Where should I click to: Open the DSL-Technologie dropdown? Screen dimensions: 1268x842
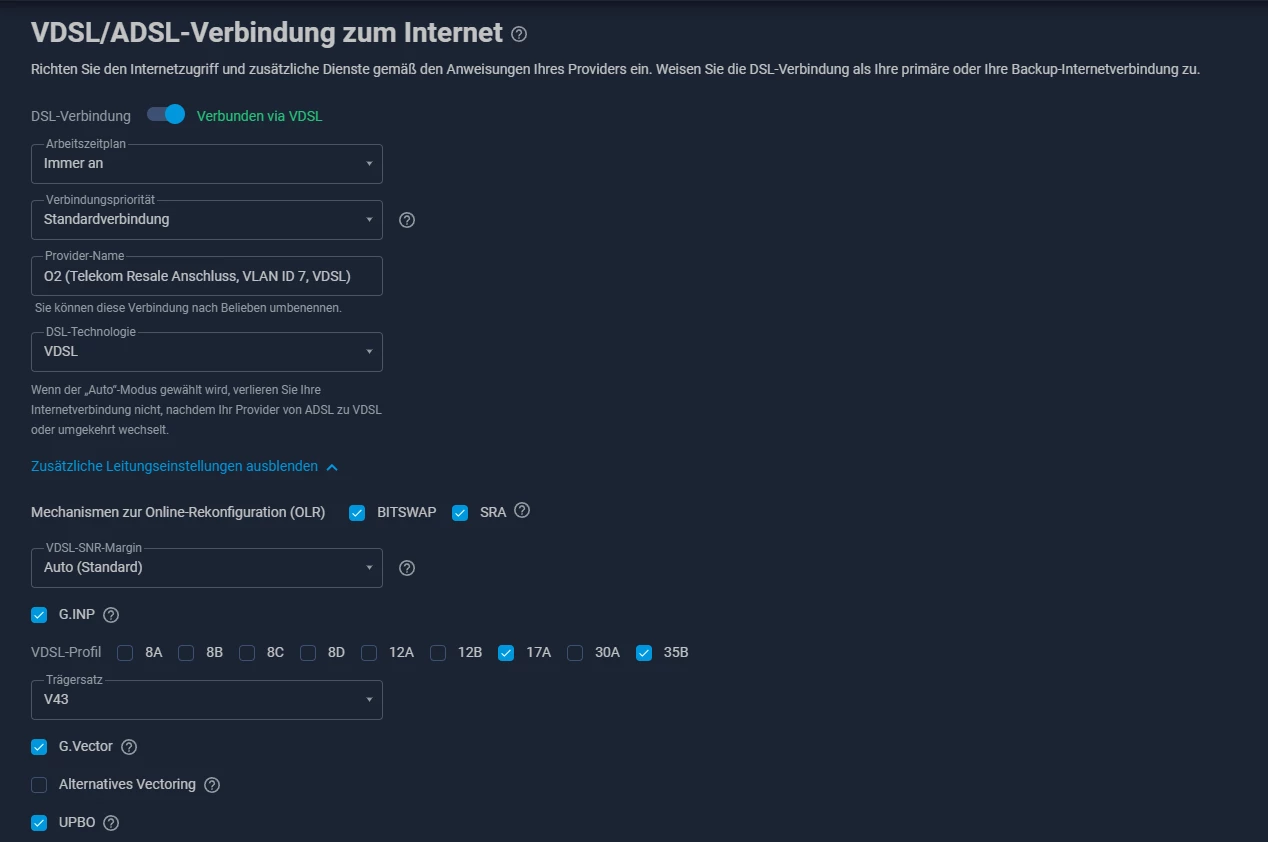point(206,352)
